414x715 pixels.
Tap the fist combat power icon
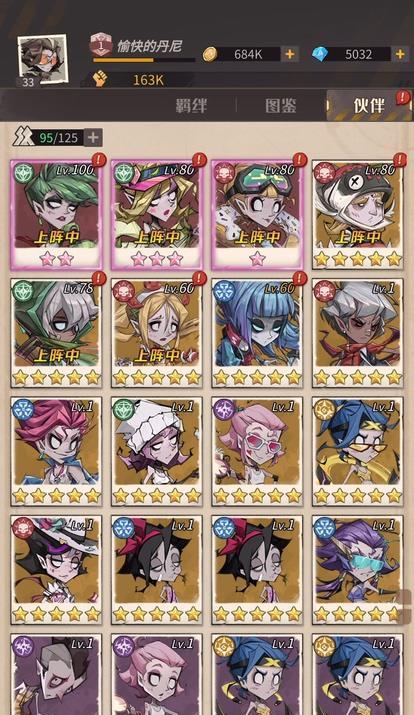tap(99, 79)
